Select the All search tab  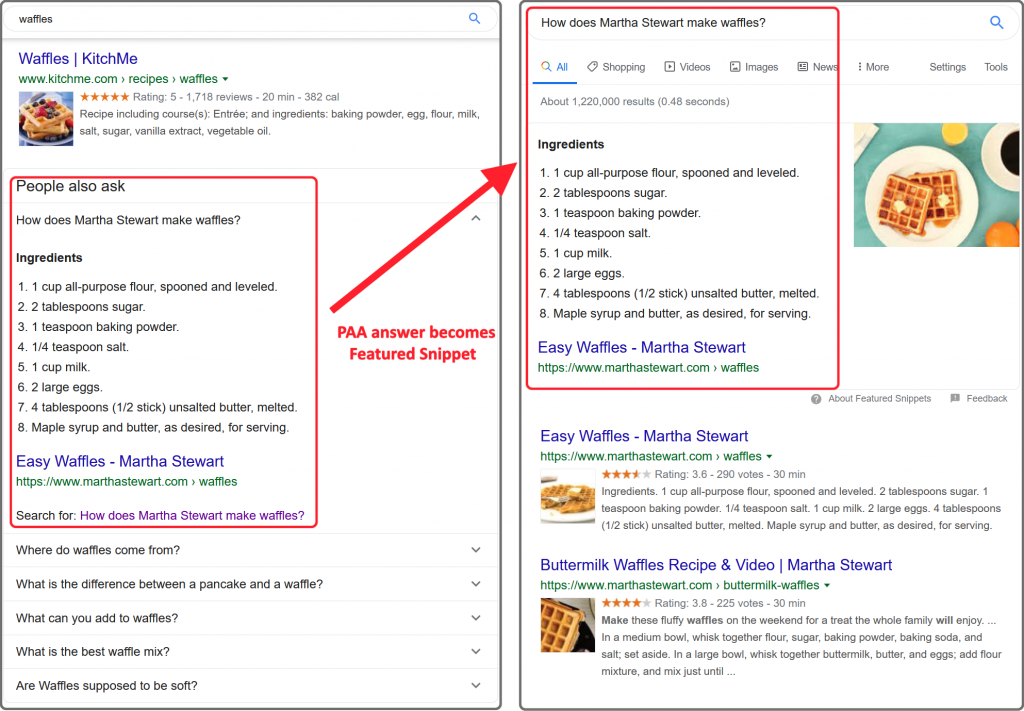pyautogui.click(x=554, y=67)
